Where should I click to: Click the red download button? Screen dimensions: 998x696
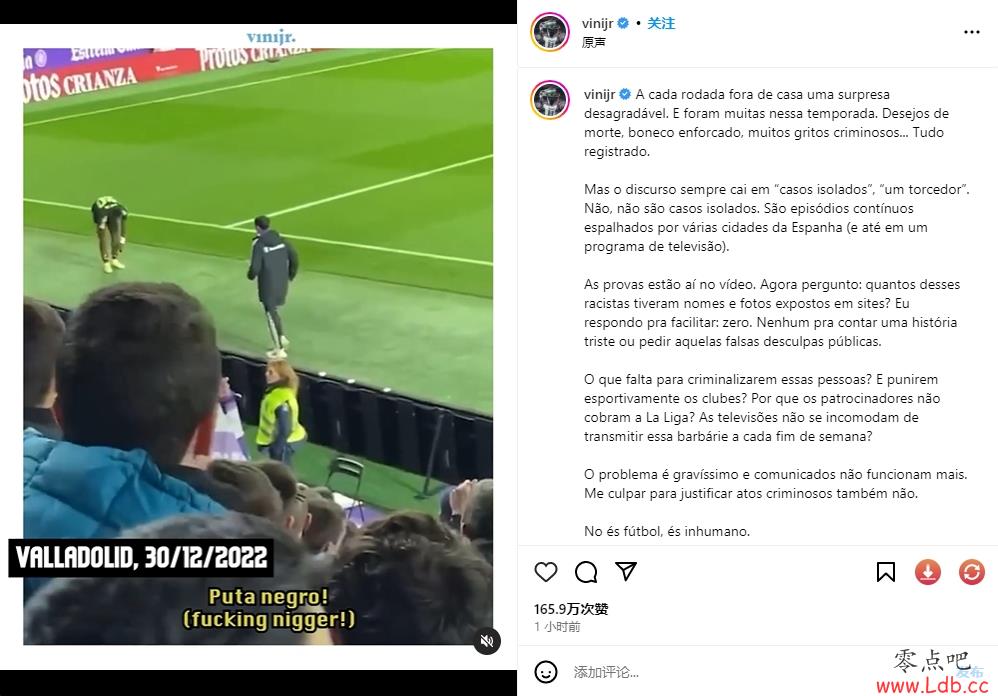[927, 572]
